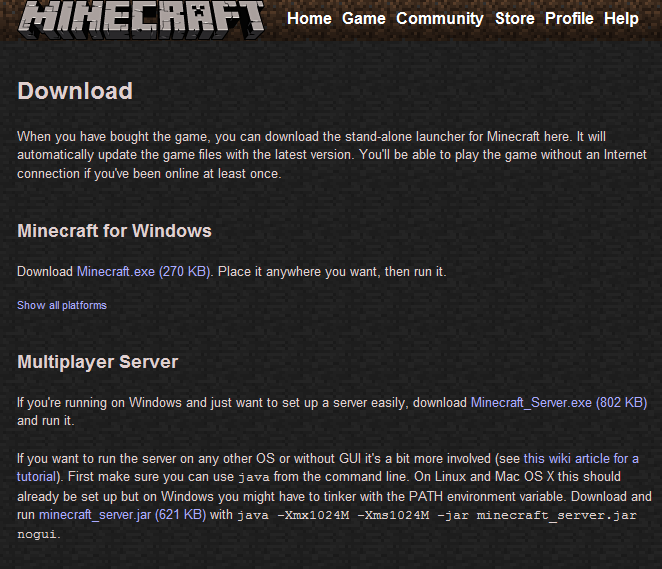The image size is (662, 569).
Task: Expand the Show all platforms link
Action: [62, 305]
